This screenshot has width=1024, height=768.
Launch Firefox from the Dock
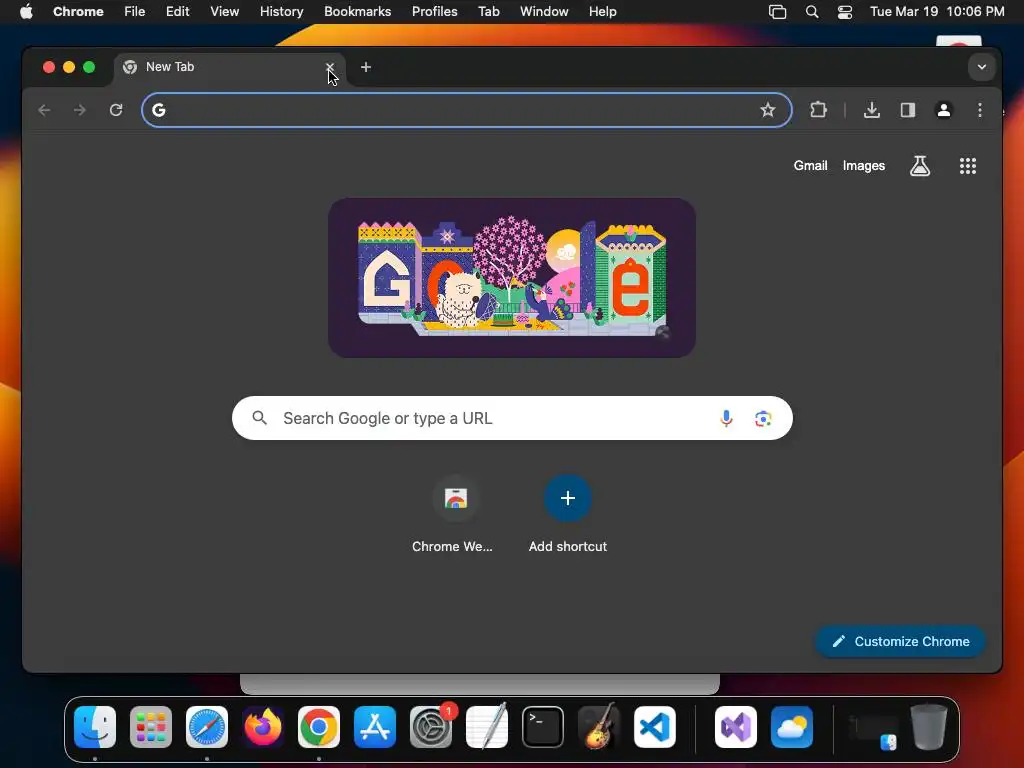(263, 727)
